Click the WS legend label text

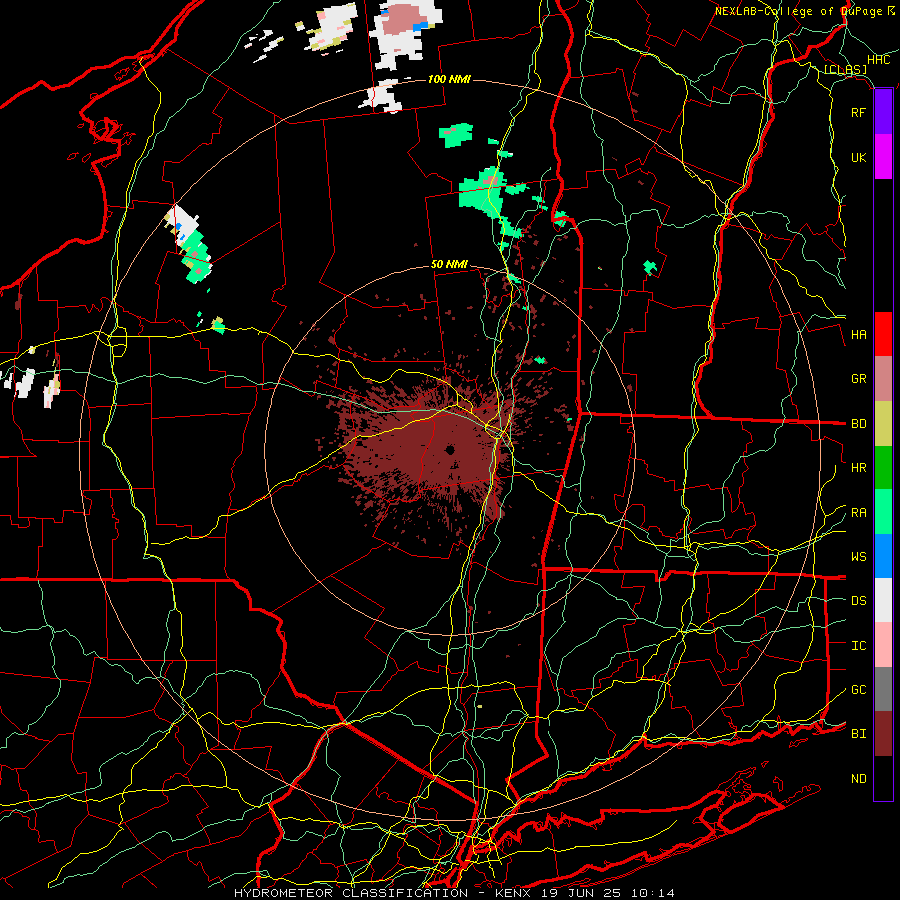pos(858,556)
